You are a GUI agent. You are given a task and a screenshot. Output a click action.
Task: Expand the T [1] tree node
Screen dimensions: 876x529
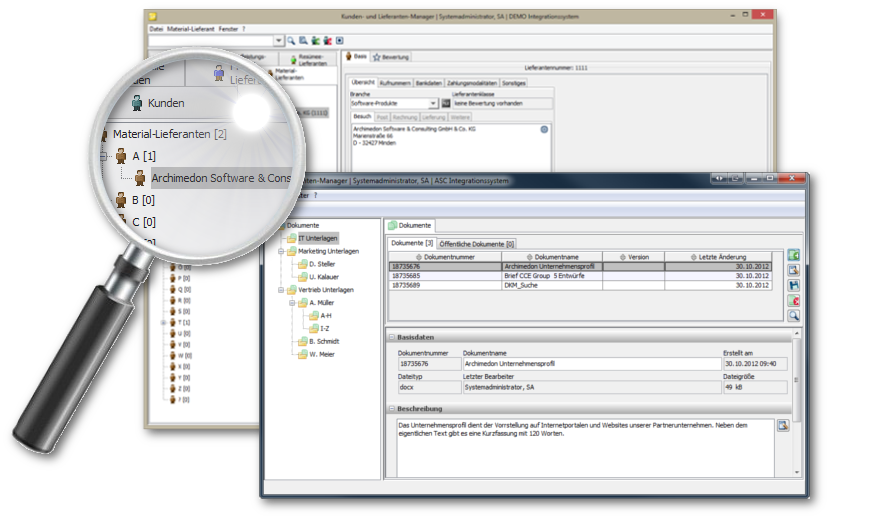[x=163, y=323]
